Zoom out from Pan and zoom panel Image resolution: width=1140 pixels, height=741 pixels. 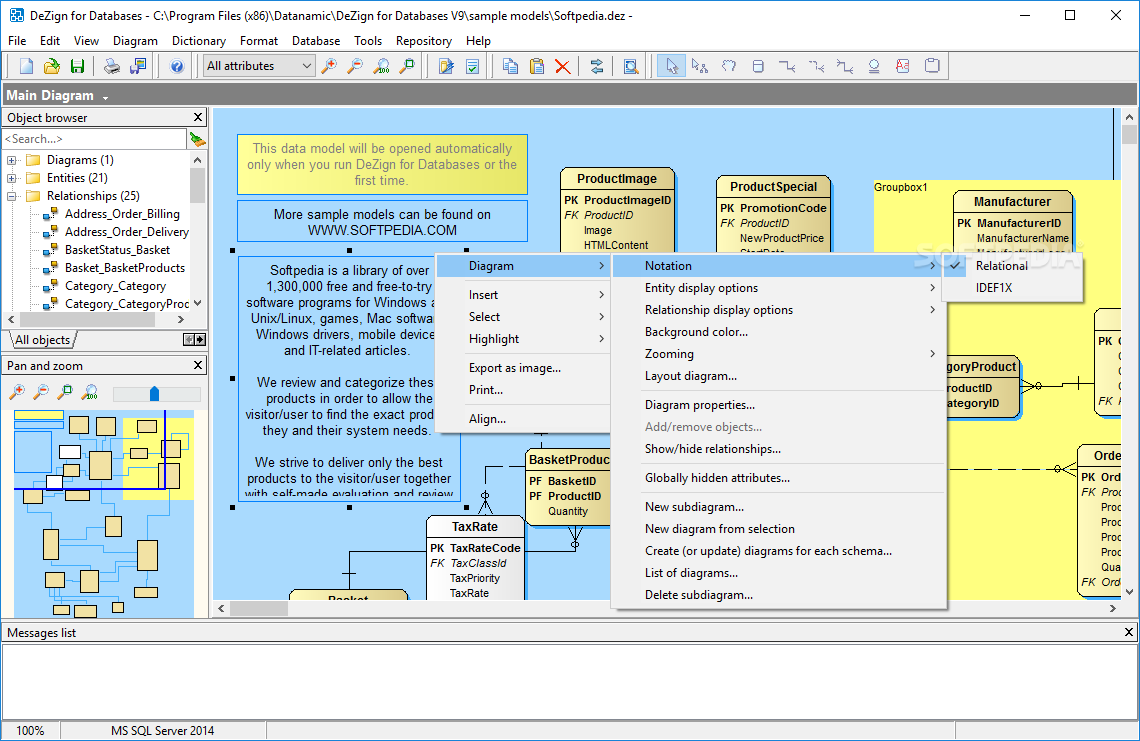41,393
